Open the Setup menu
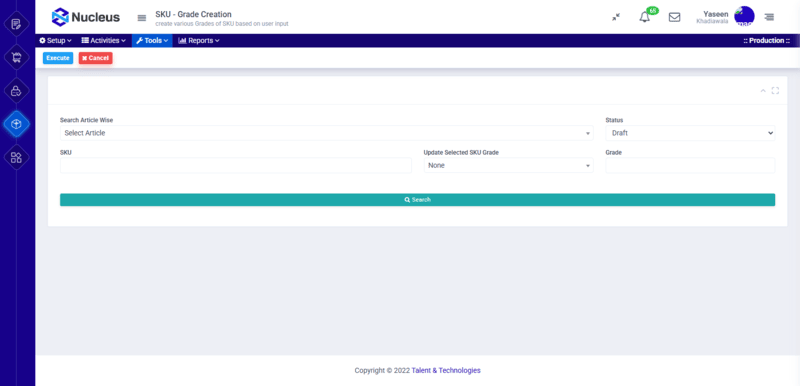Viewport: 800px width, 386px height. (x=56, y=41)
